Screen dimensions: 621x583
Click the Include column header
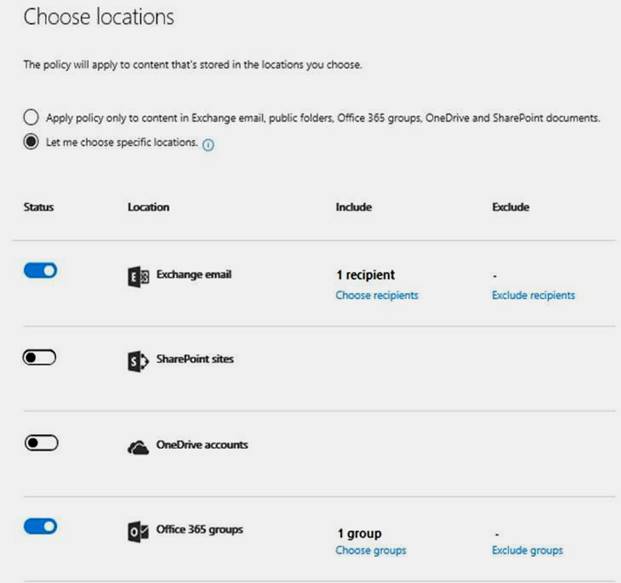tap(353, 207)
